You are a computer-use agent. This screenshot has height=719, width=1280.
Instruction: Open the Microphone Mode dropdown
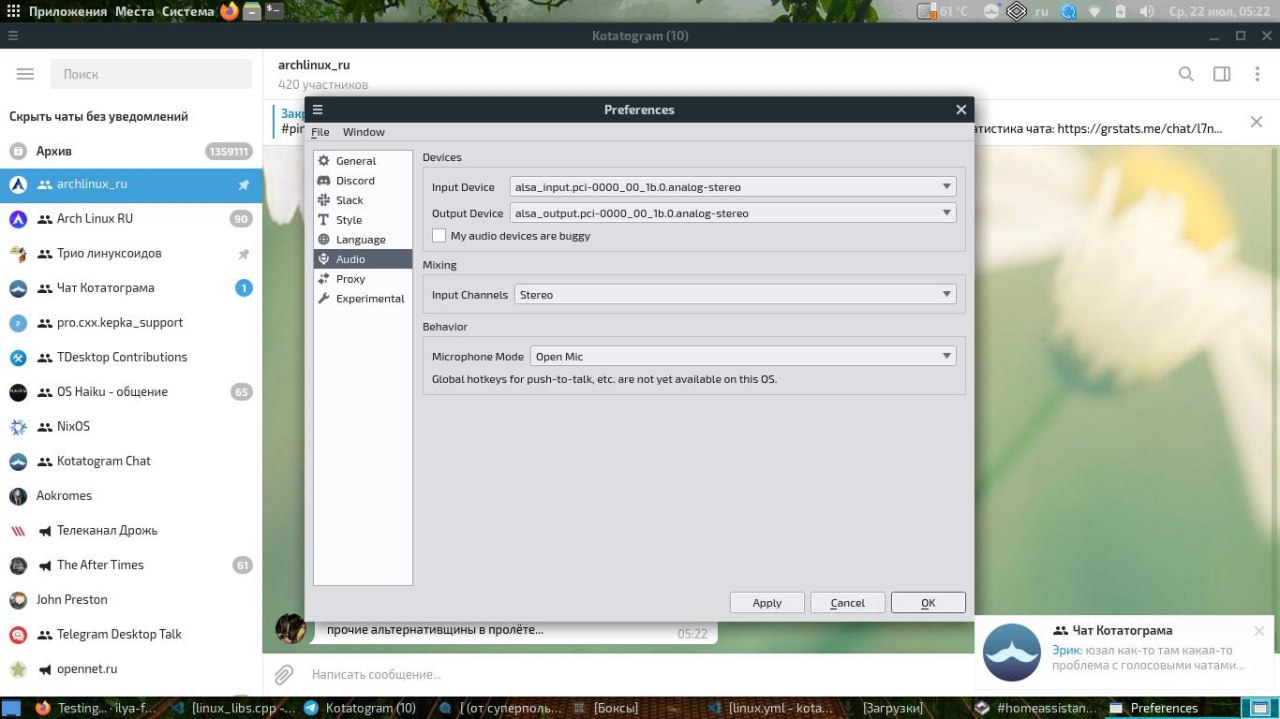click(743, 356)
